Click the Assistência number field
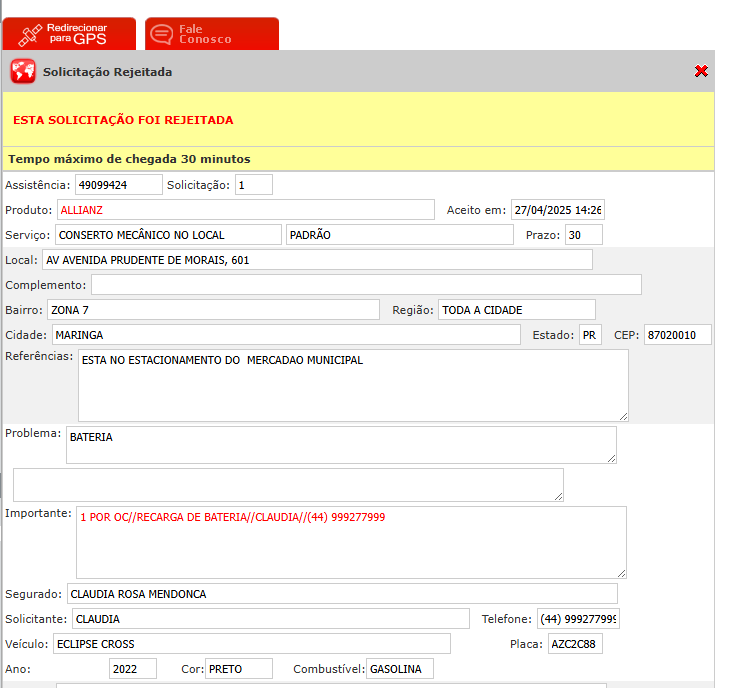Image resolution: width=737 pixels, height=688 pixels. [118, 185]
